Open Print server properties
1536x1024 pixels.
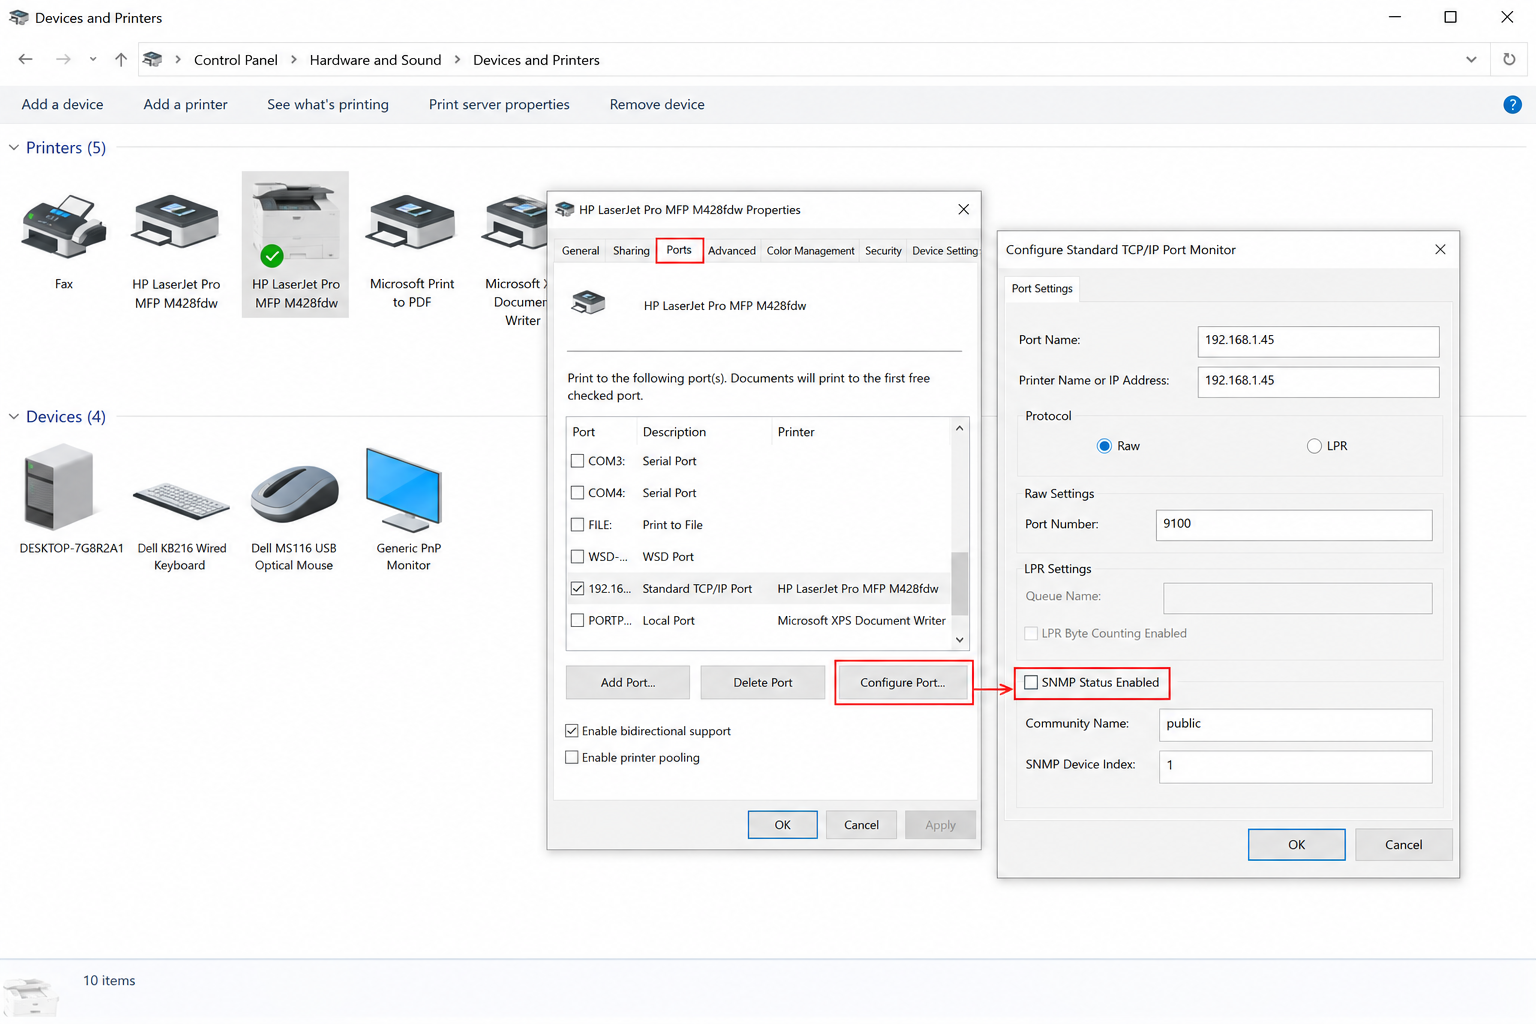pyautogui.click(x=499, y=104)
